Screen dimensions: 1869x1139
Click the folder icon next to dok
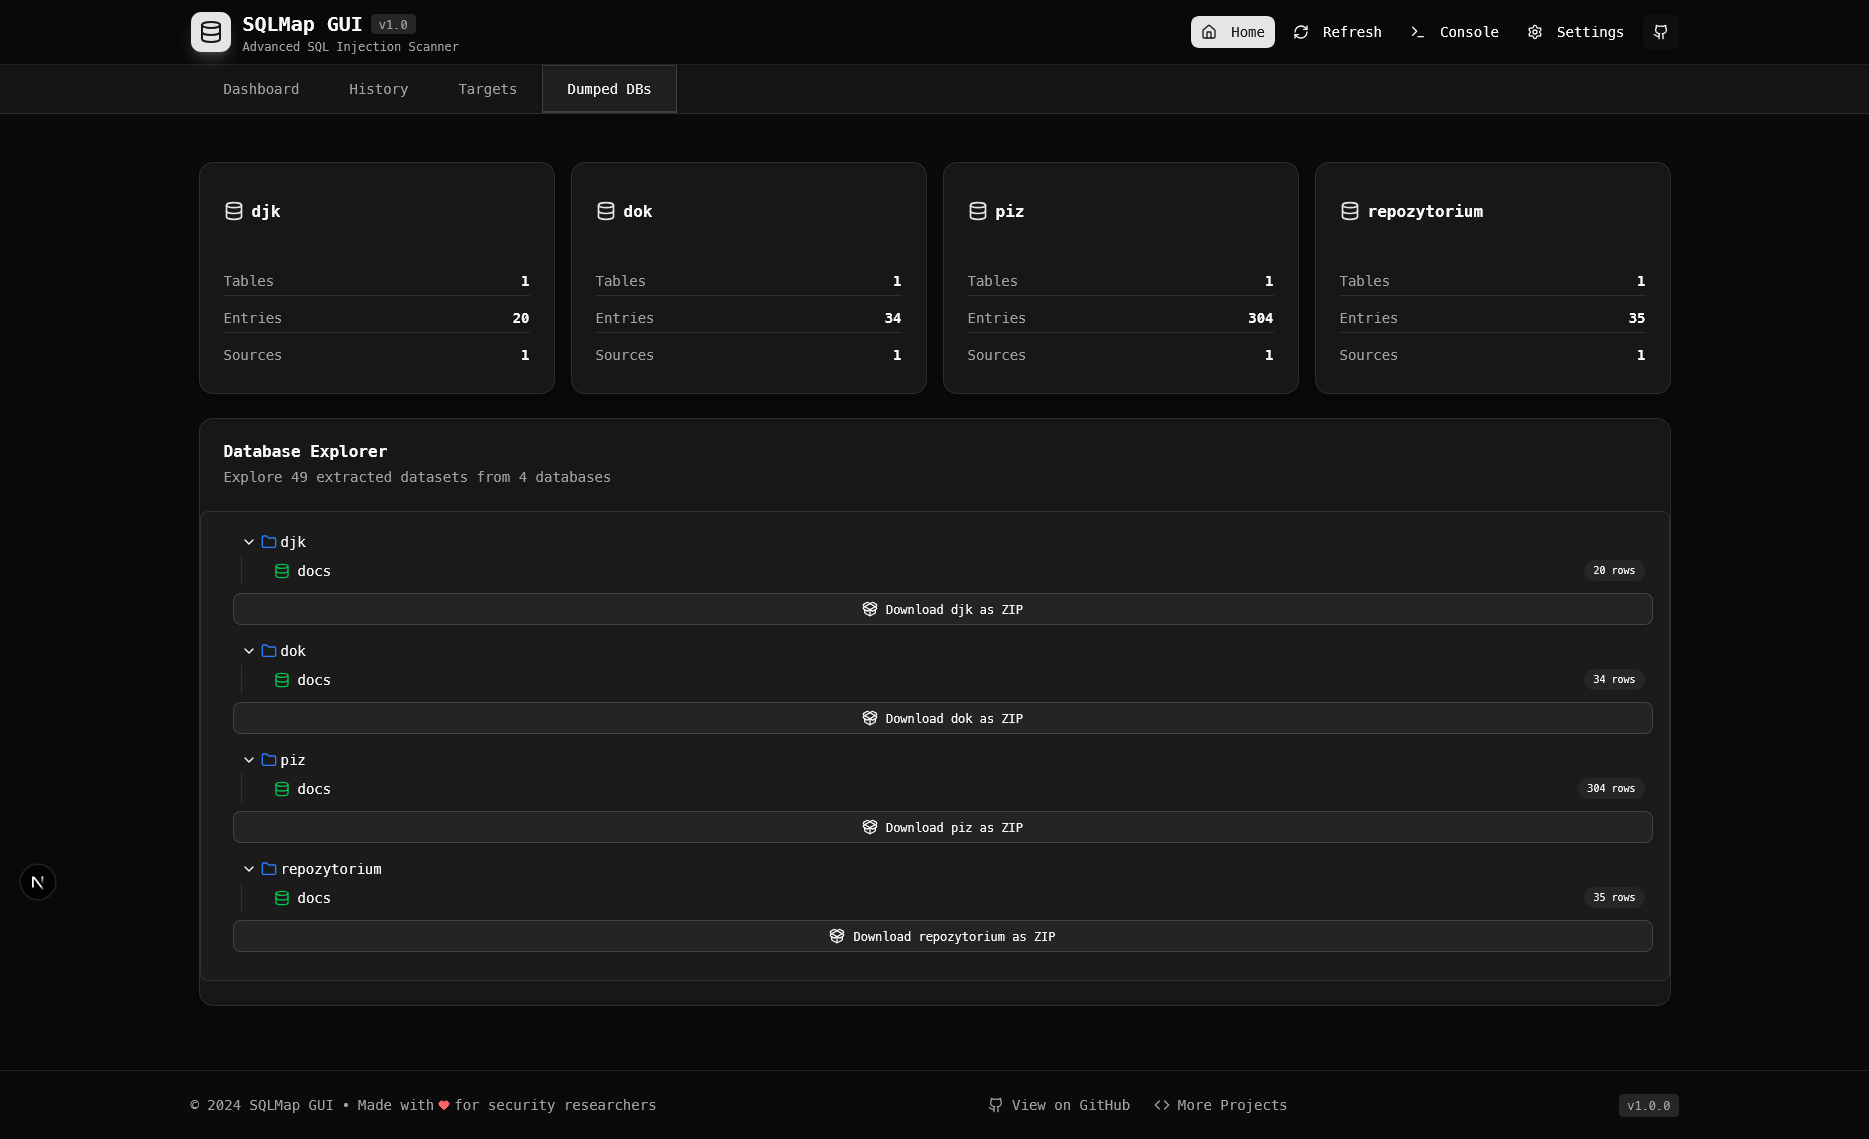pyautogui.click(x=268, y=650)
